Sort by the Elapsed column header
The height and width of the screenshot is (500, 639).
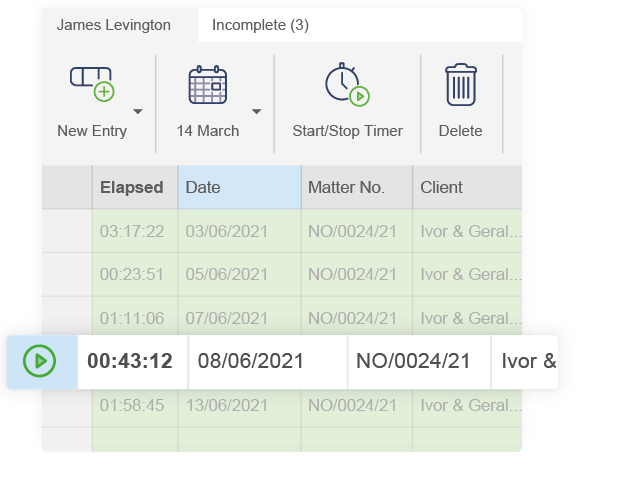135,187
